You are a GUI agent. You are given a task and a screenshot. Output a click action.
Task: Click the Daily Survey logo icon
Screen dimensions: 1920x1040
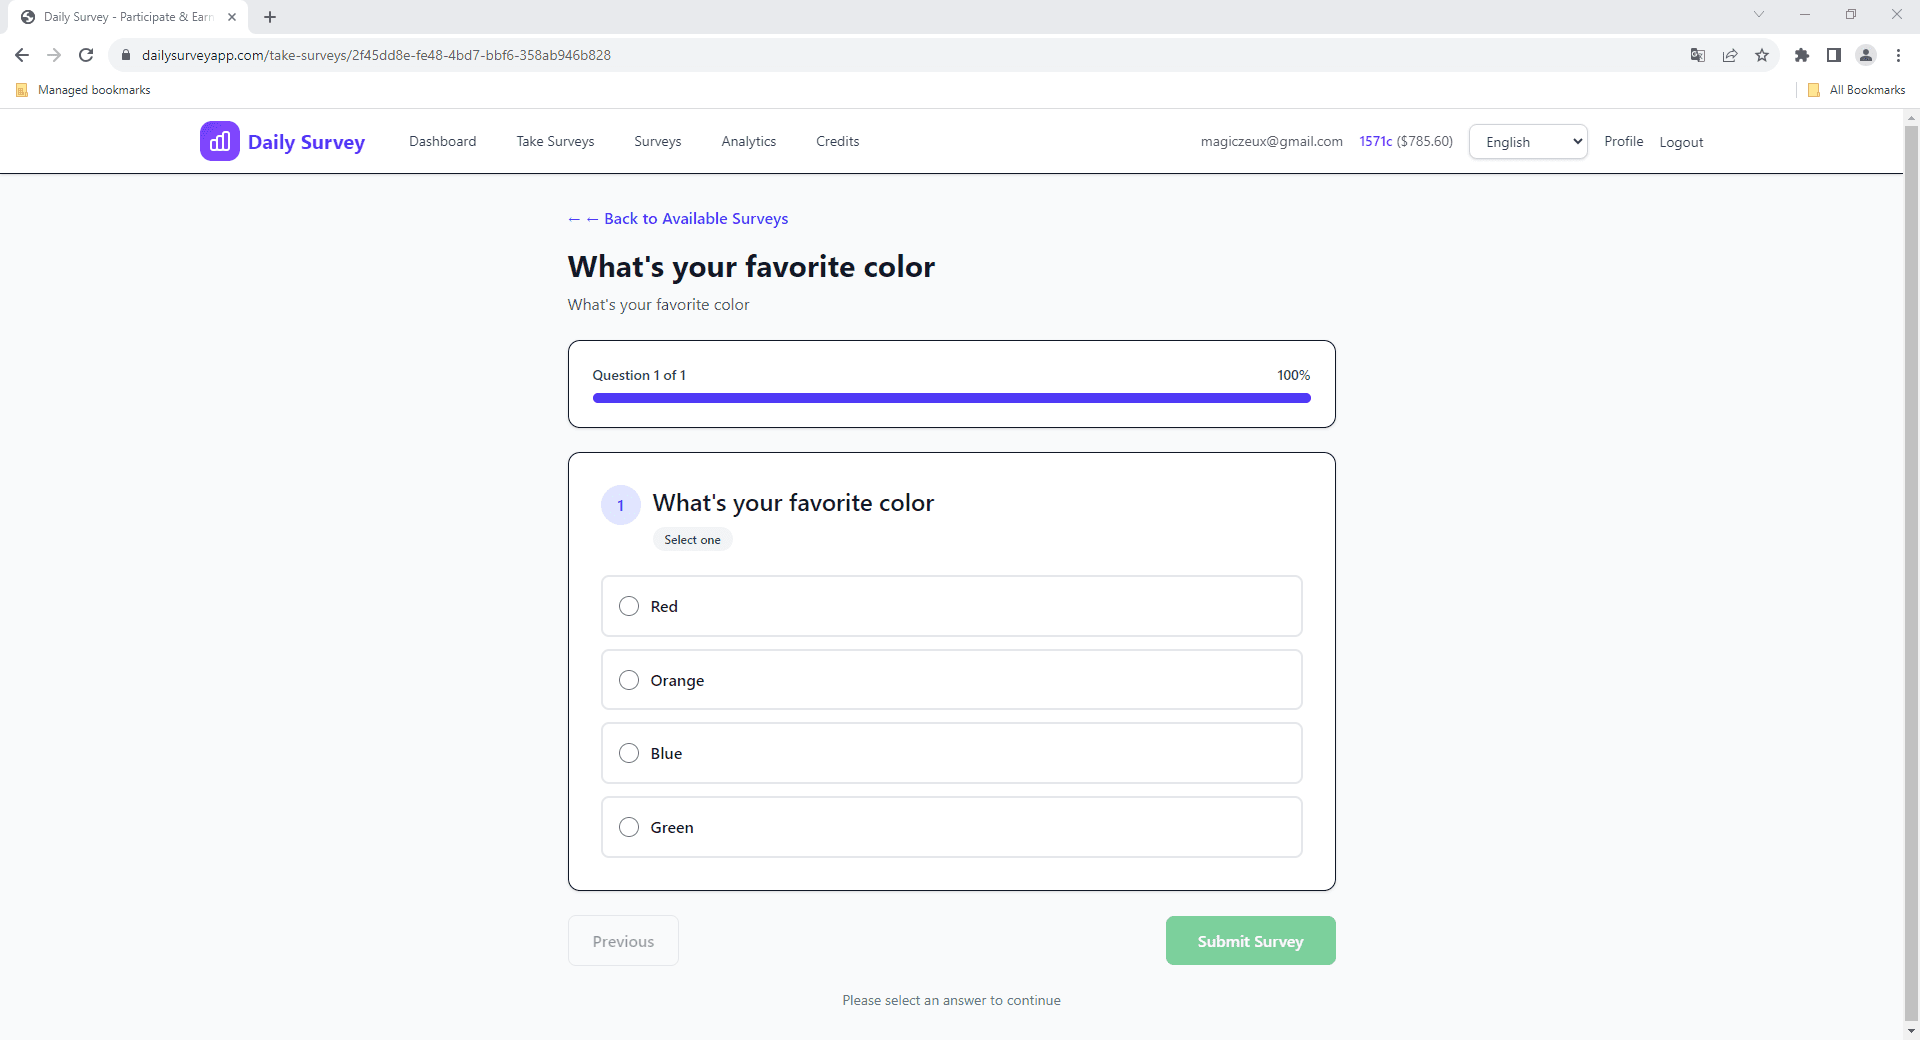click(220, 141)
